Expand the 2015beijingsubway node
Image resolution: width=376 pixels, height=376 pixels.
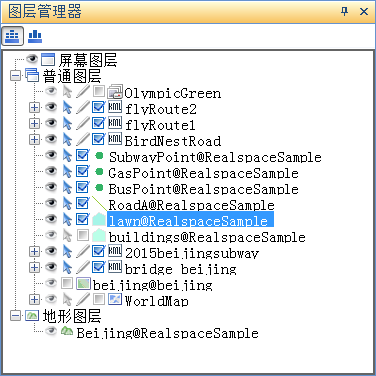coord(34,251)
